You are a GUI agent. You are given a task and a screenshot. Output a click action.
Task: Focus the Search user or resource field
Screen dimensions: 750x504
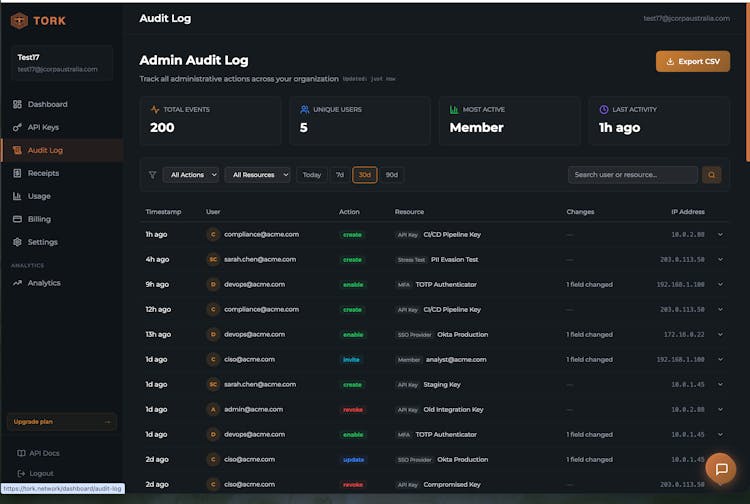click(x=632, y=175)
